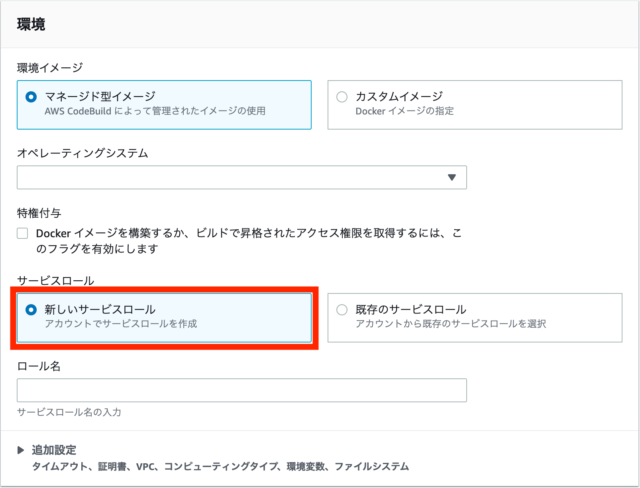Click the オペレーティングシステム combo box field
The image size is (640, 488).
(242, 177)
